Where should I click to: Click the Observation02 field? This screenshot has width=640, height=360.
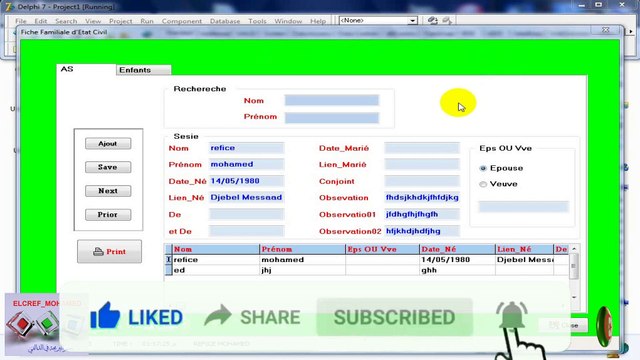(x=422, y=231)
